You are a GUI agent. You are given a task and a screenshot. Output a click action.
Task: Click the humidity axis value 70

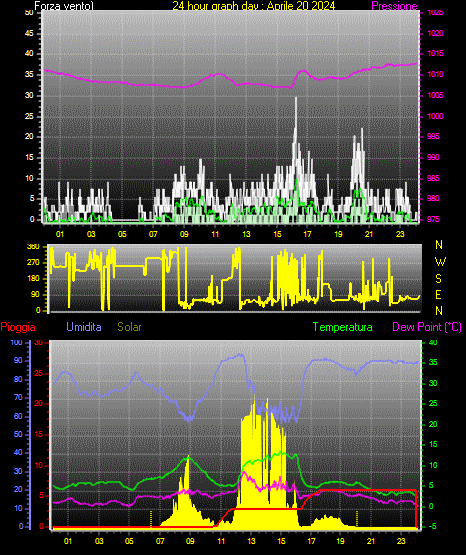click(x=18, y=397)
